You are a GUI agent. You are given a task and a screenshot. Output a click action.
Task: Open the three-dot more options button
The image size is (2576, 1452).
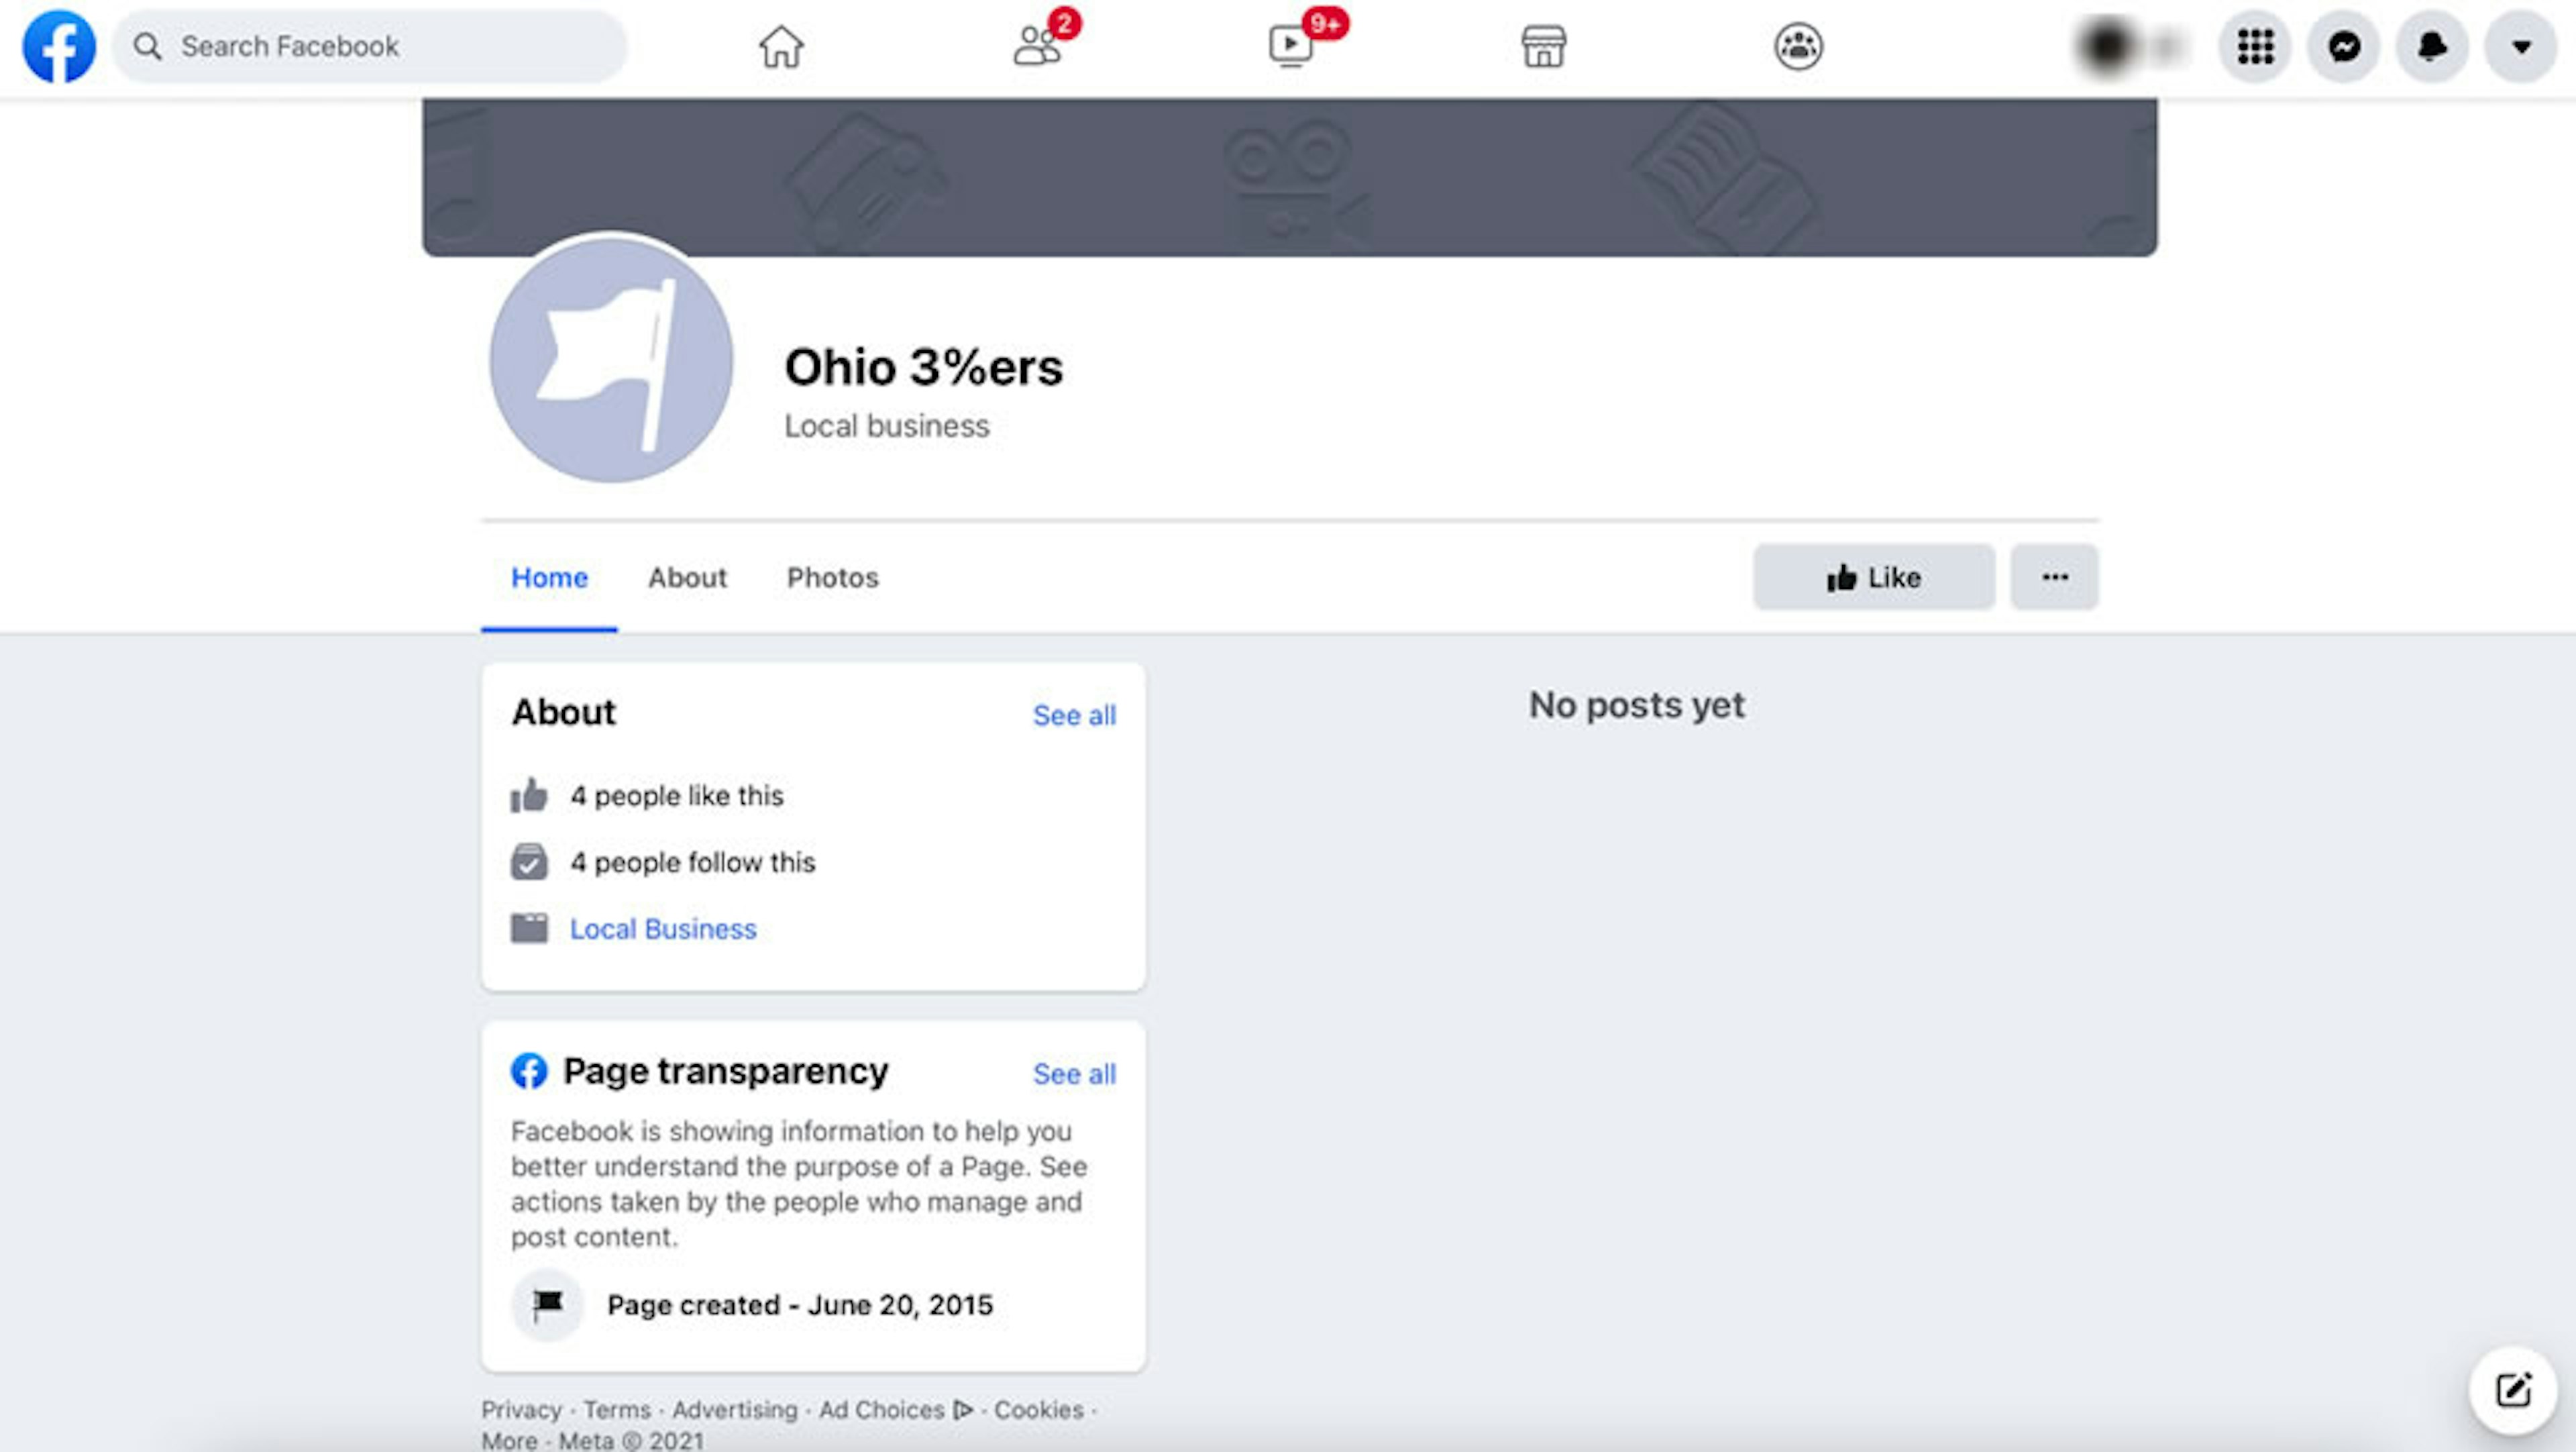click(2055, 577)
